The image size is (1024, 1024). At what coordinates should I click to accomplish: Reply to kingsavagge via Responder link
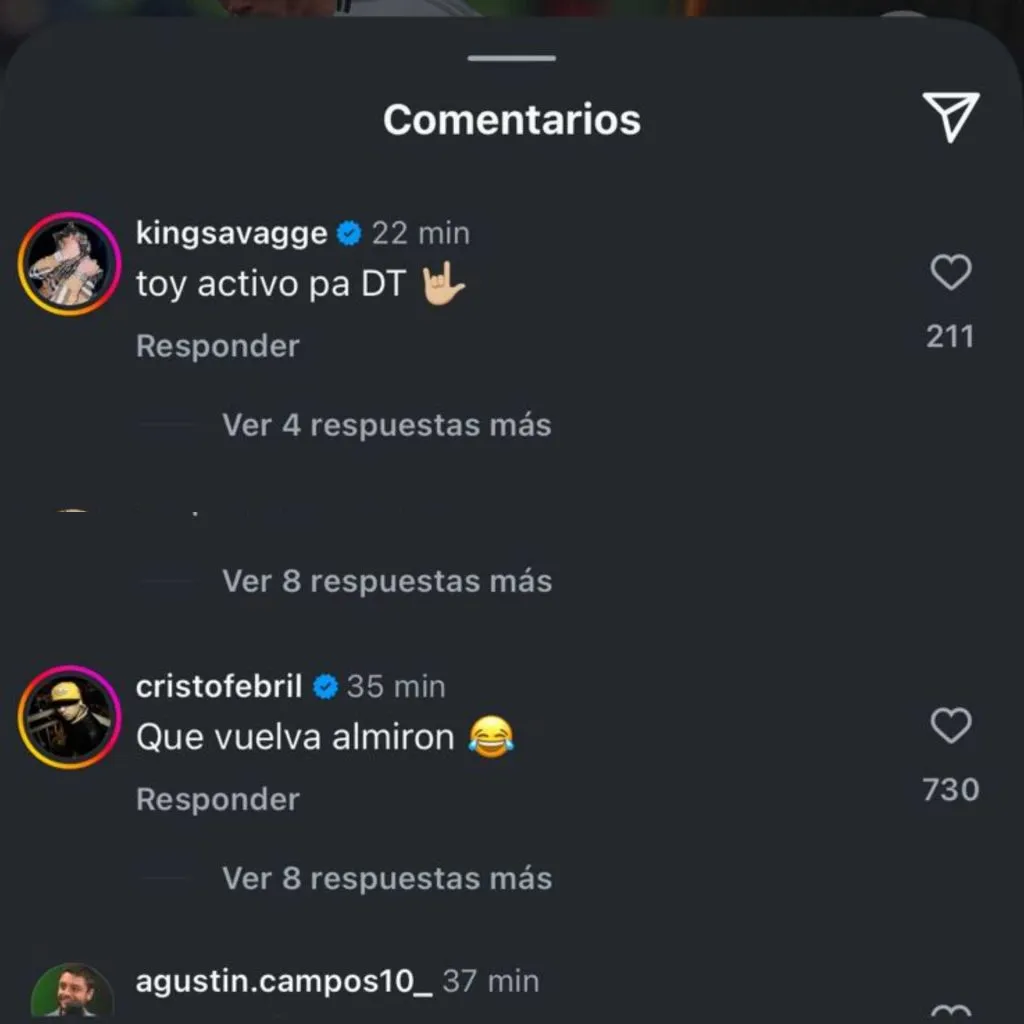pos(217,345)
